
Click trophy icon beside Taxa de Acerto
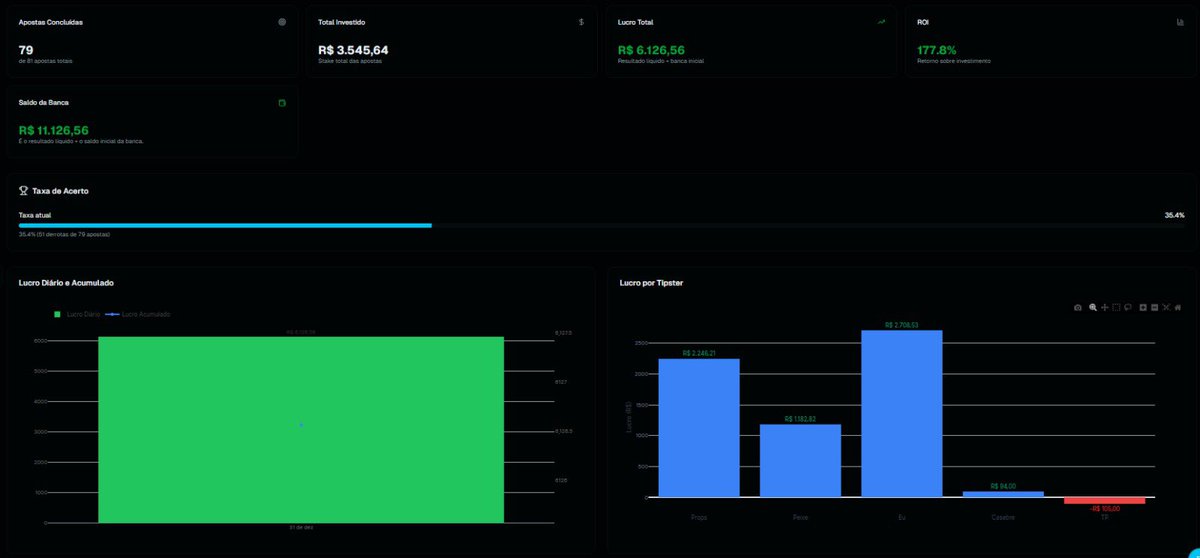tap(23, 190)
